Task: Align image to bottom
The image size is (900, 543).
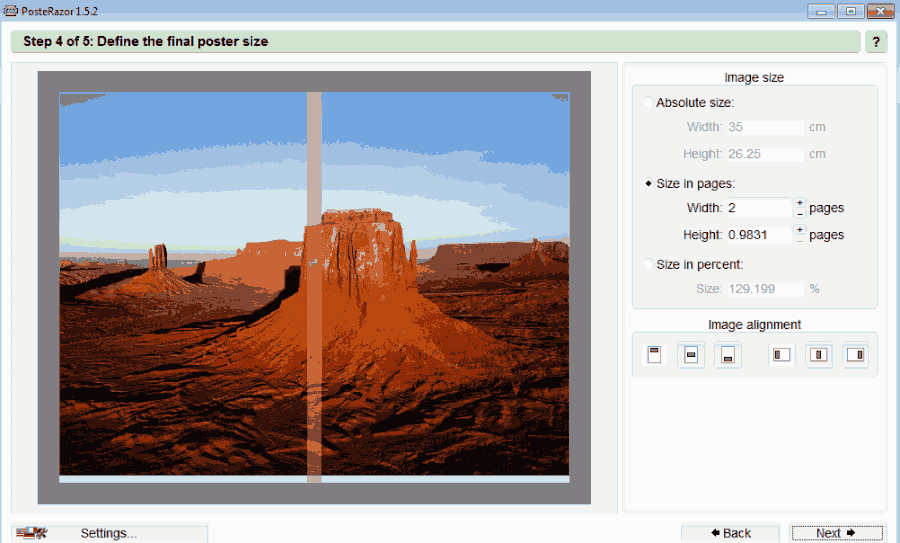Action: (x=727, y=355)
